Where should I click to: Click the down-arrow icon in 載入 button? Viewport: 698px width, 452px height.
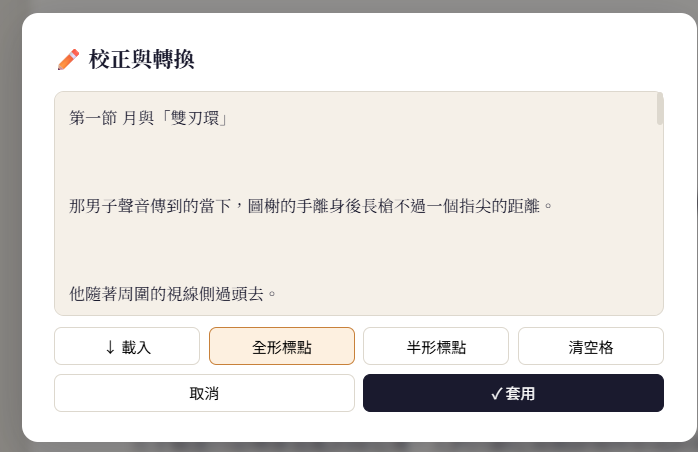(x=110, y=347)
